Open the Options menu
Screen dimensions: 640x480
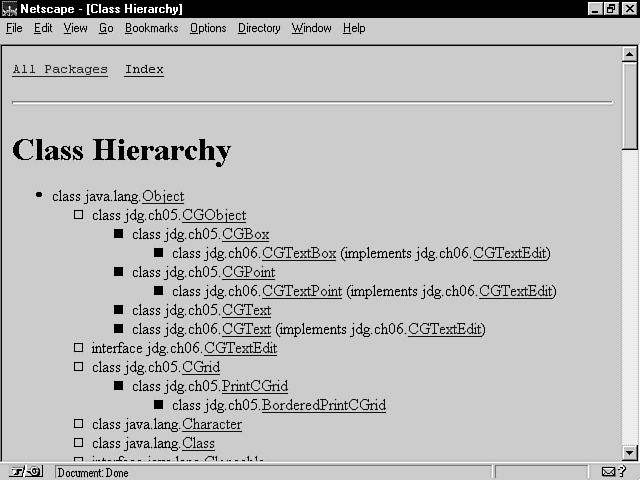(208, 28)
